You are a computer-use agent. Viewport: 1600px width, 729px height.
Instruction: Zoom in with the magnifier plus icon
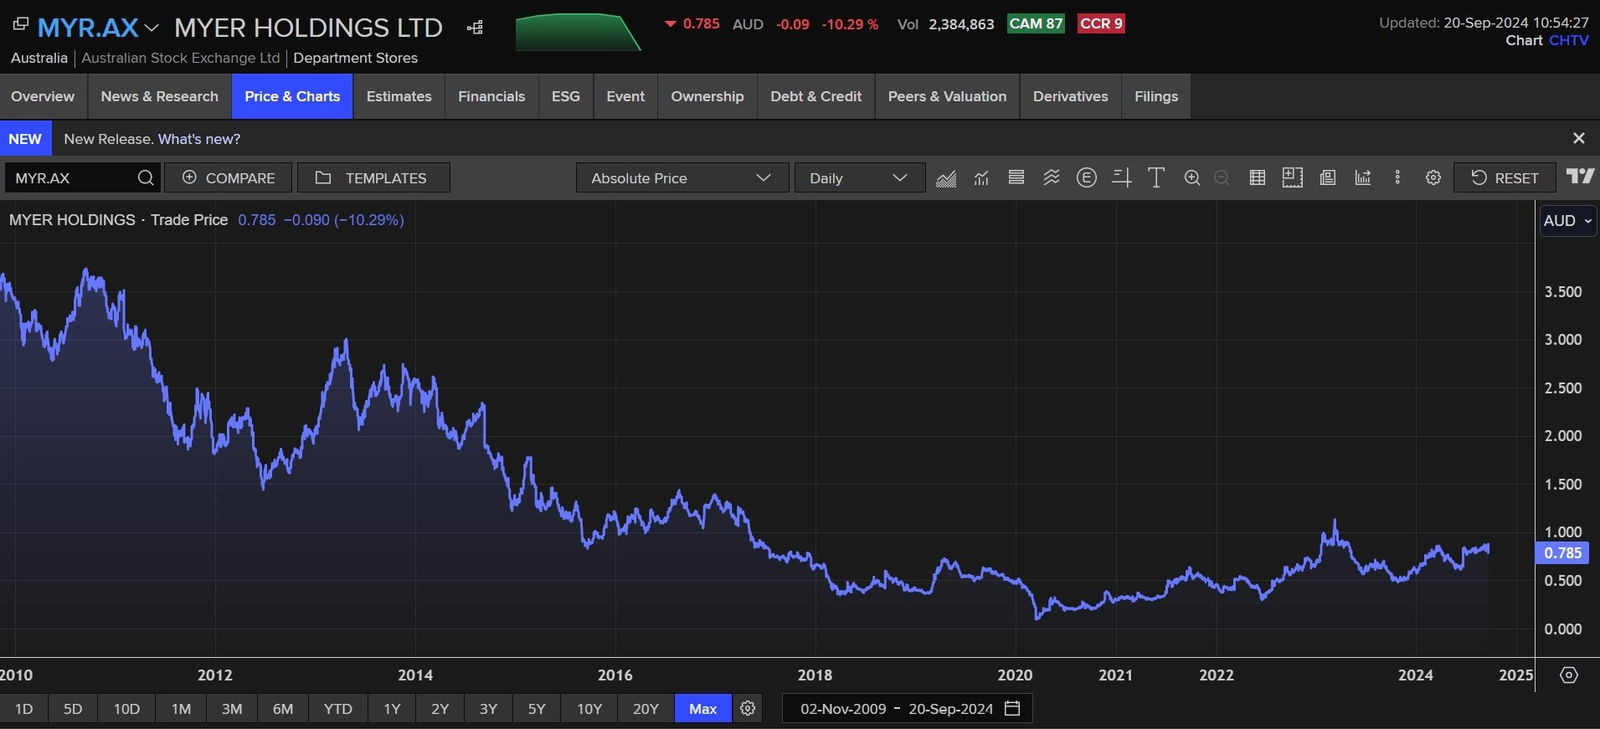click(1192, 177)
